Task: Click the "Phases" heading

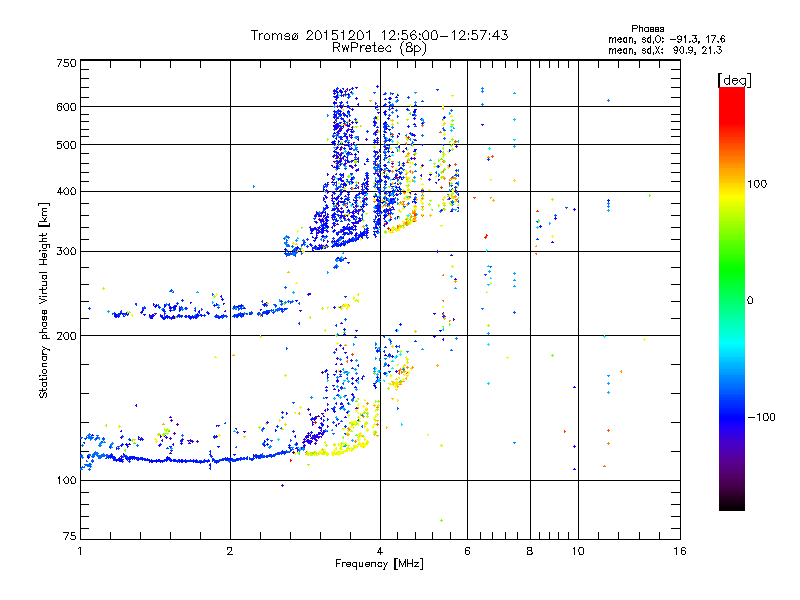Action: click(647, 29)
